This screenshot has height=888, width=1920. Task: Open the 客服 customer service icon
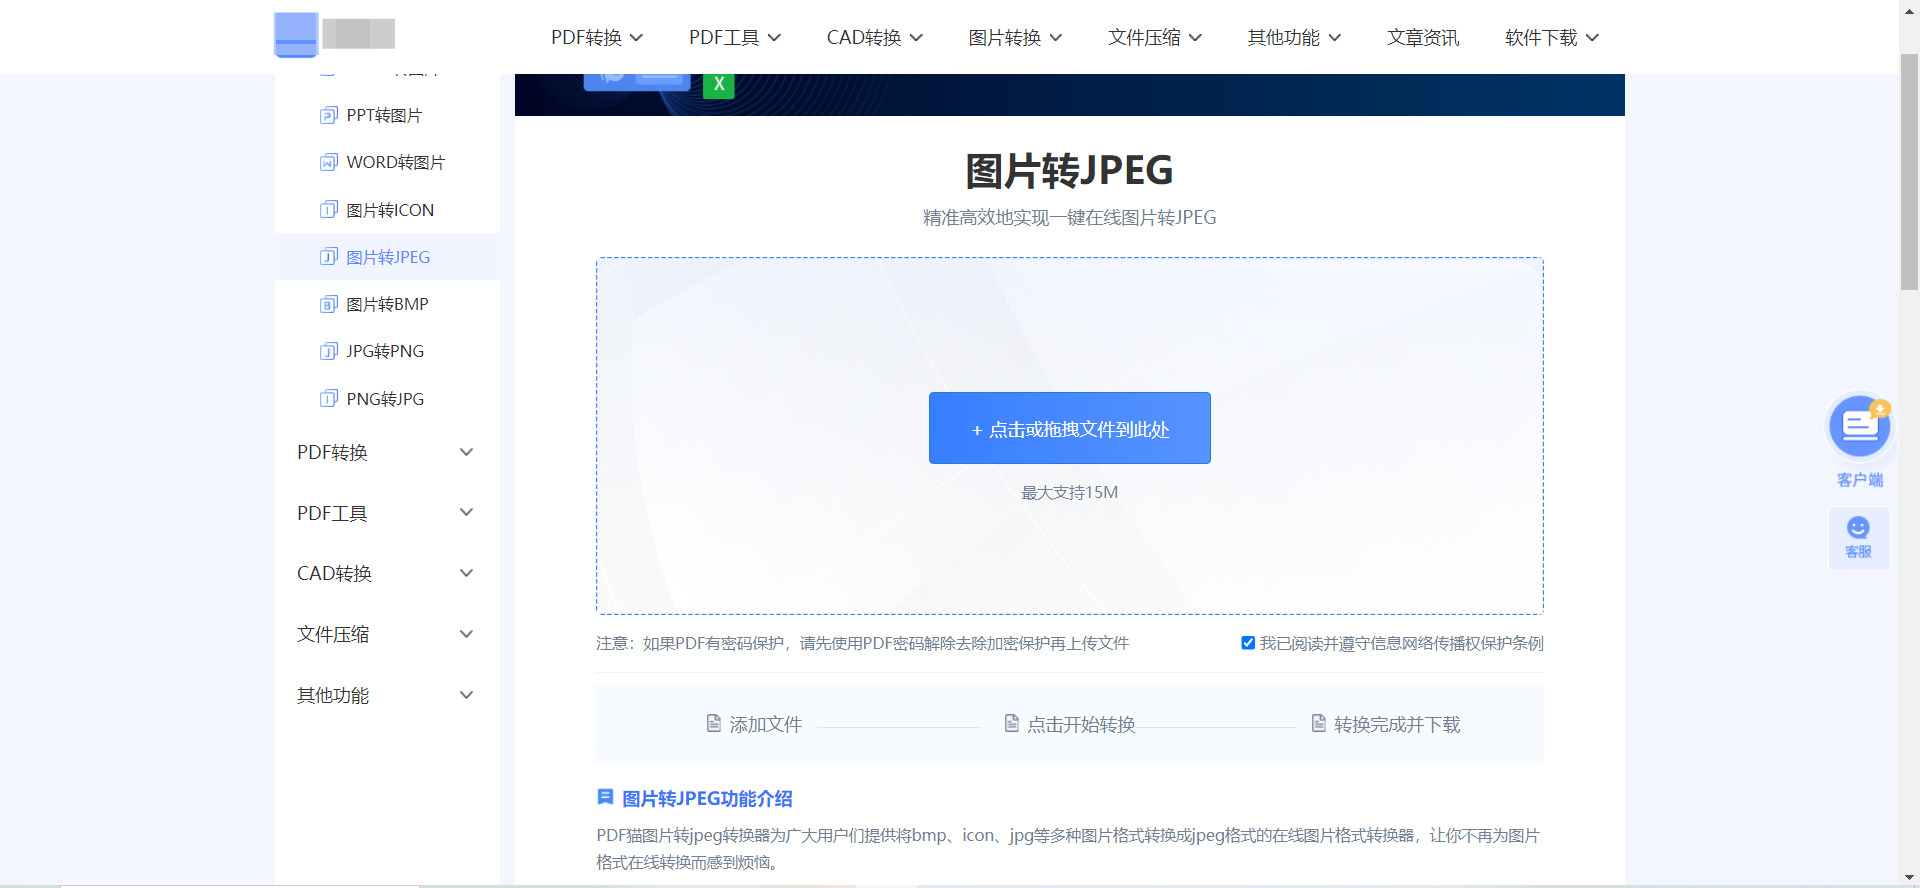click(x=1859, y=538)
